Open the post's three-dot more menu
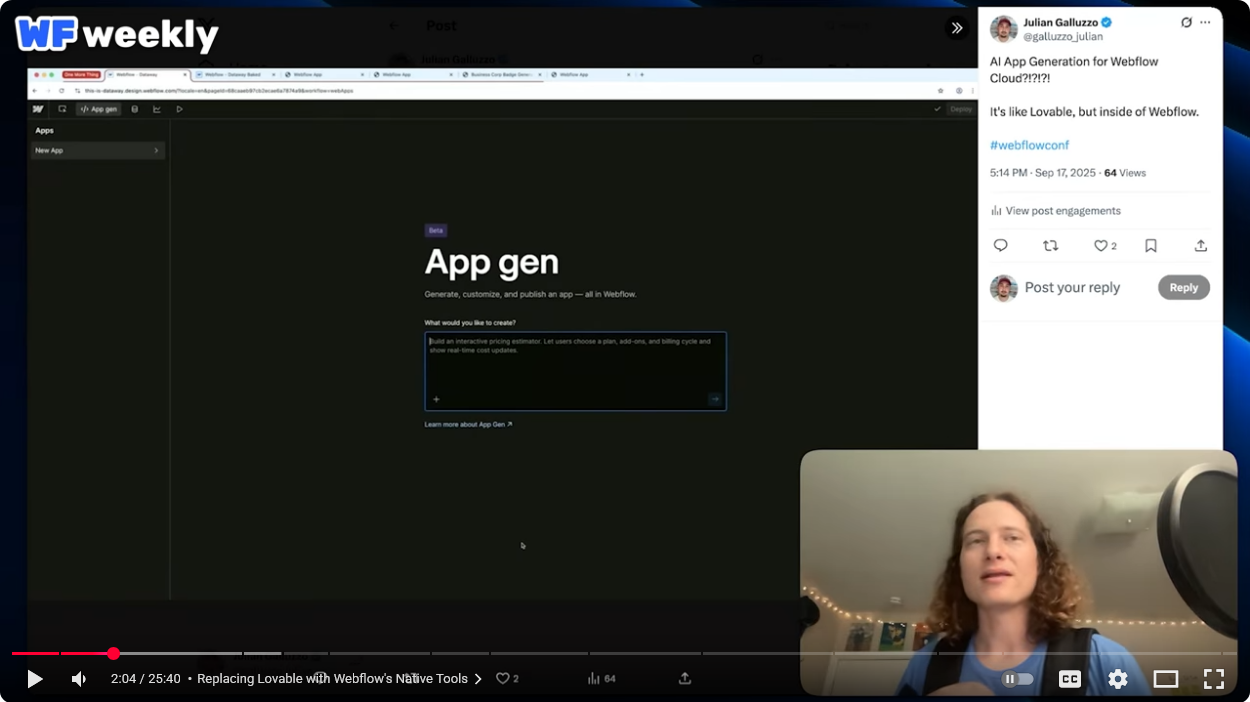Viewport: 1250px width, 702px height. [1206, 22]
